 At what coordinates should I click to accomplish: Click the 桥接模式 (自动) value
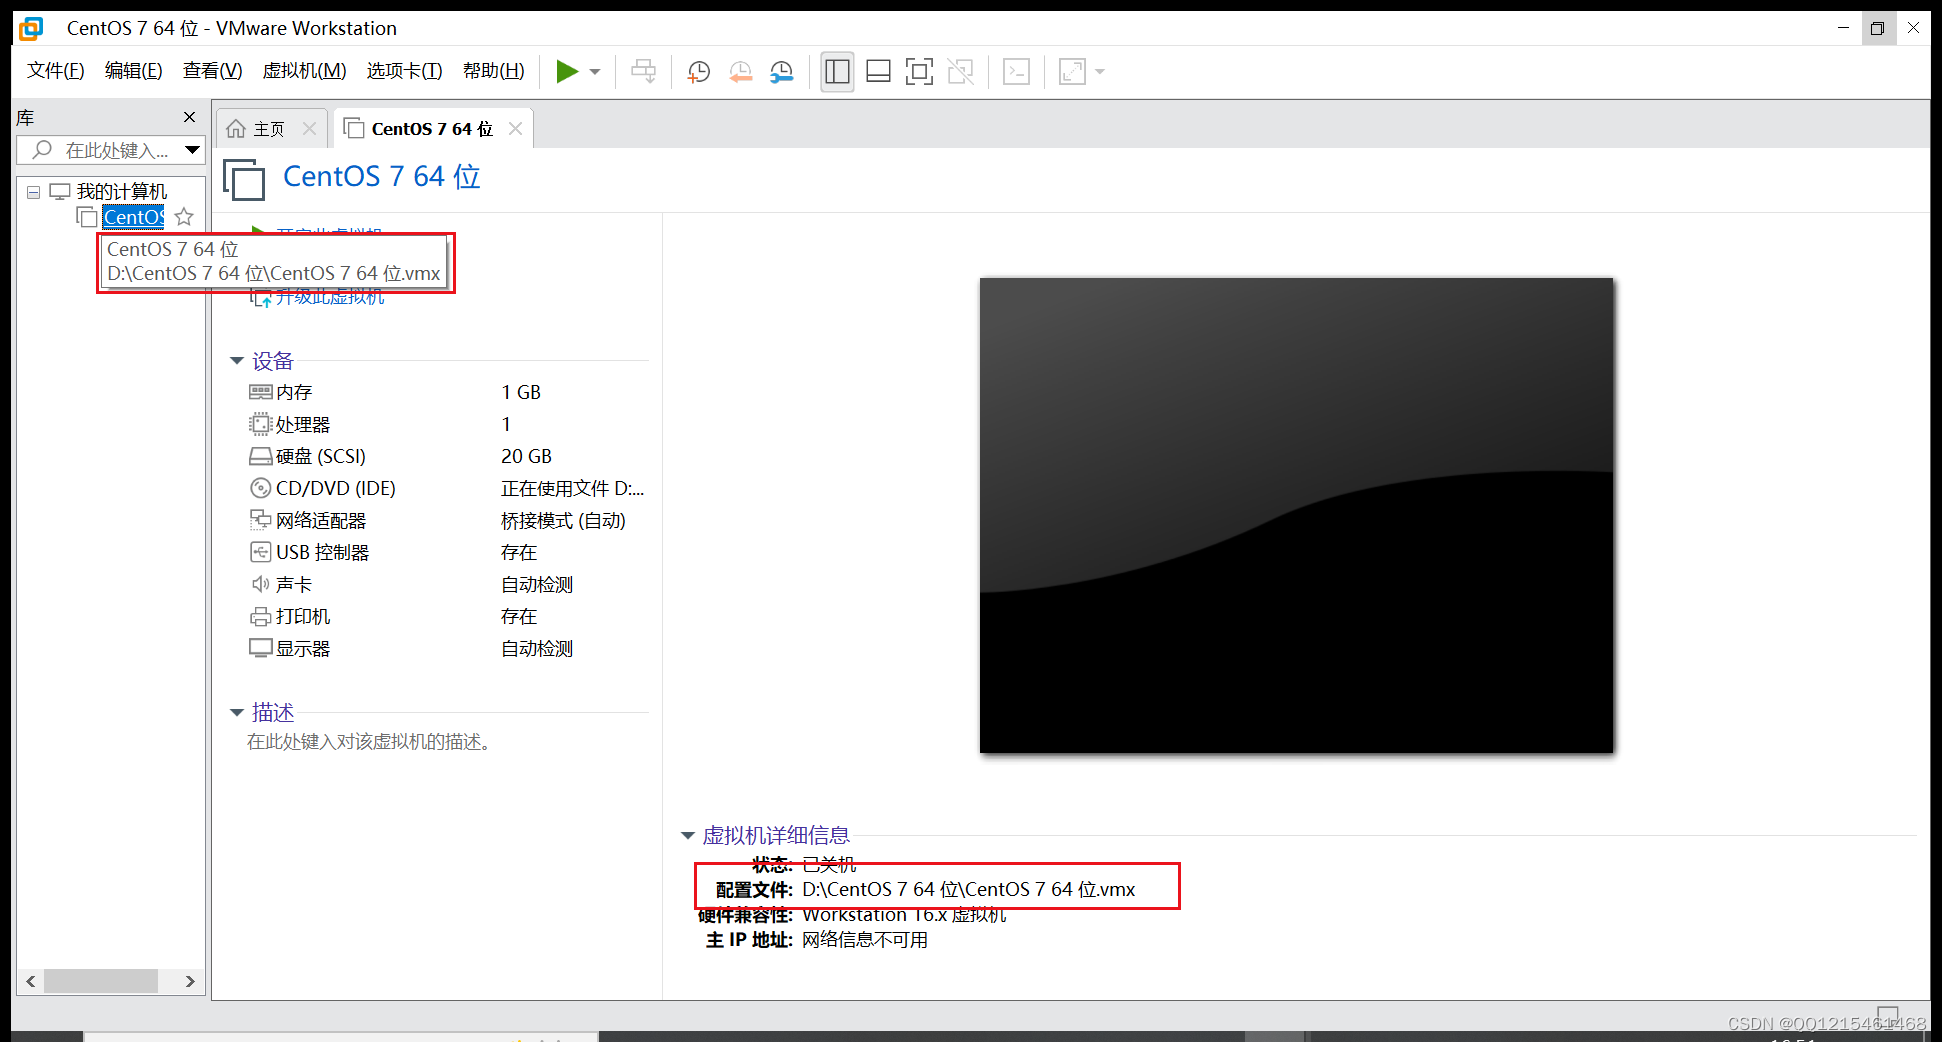pos(563,521)
